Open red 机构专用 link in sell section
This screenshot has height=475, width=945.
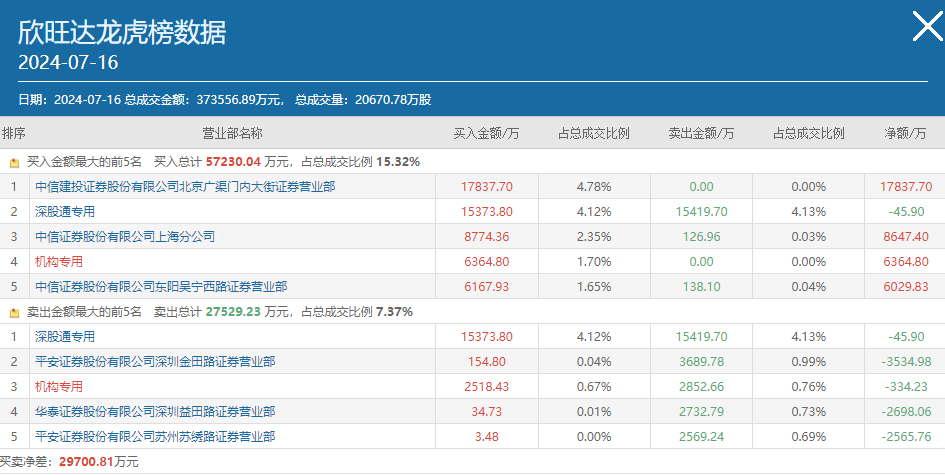pos(59,387)
